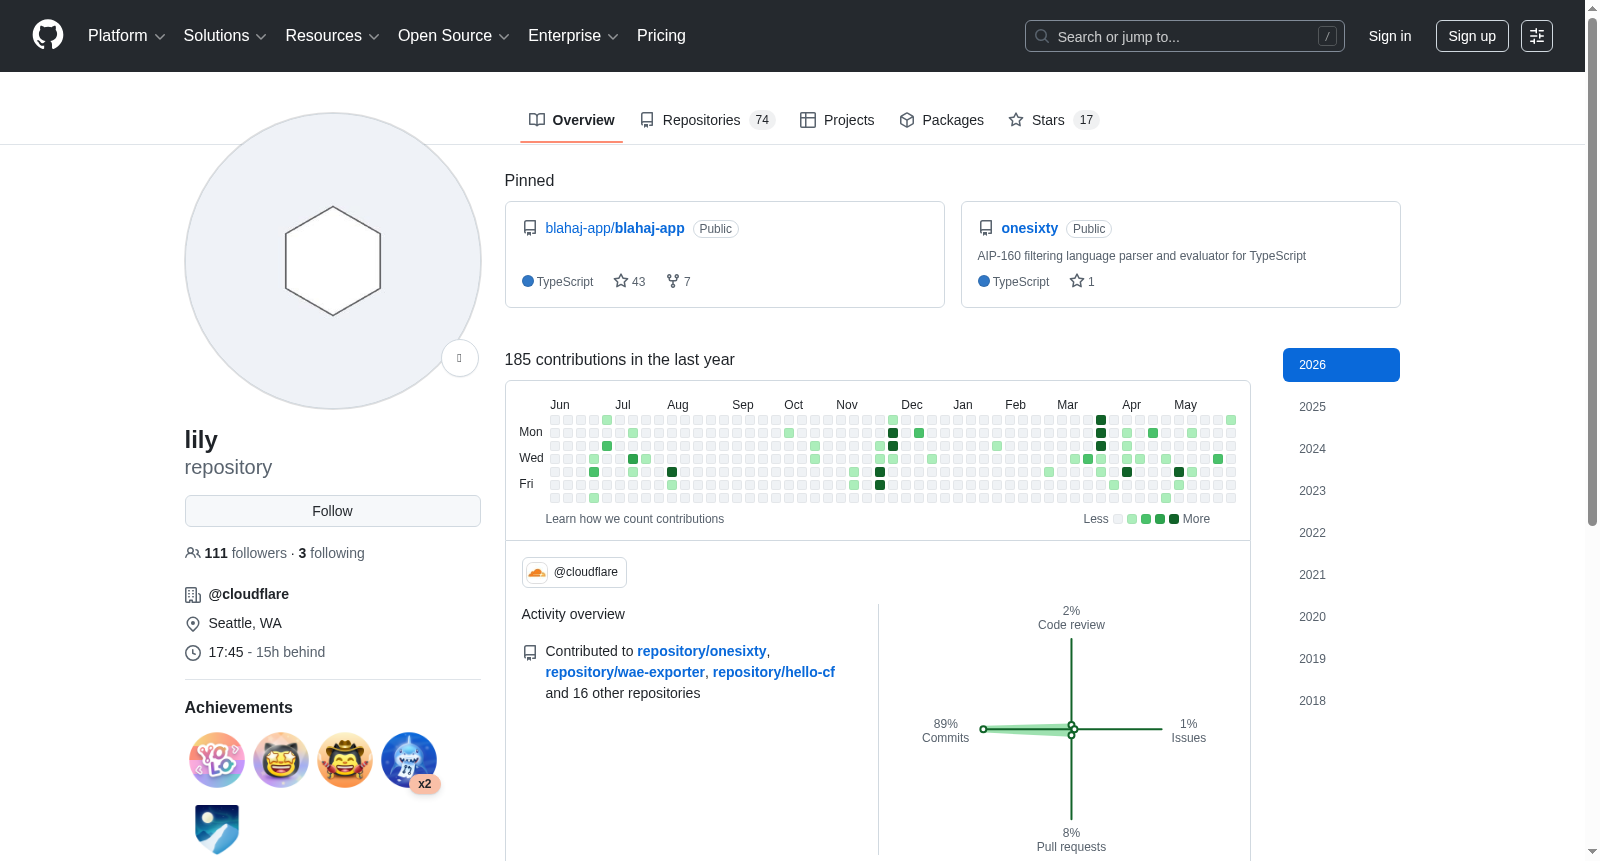Viewport: 1600px width, 861px height.
Task: Go to GitHub homepage via Octocat logo
Action: (48, 35)
